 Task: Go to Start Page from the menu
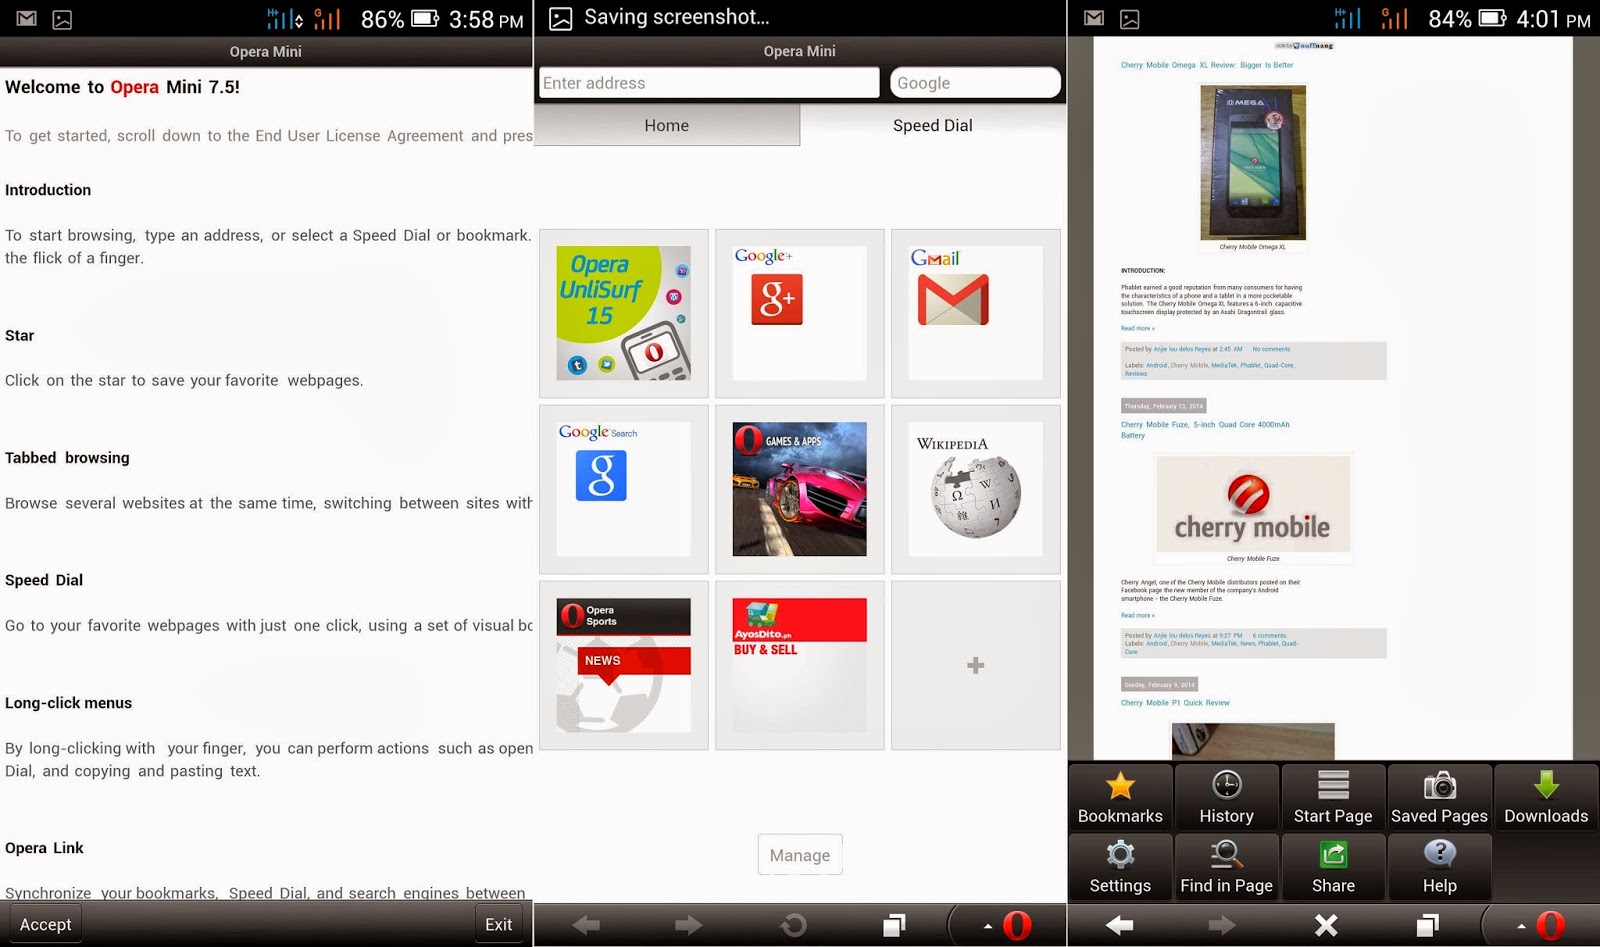pos(1333,798)
